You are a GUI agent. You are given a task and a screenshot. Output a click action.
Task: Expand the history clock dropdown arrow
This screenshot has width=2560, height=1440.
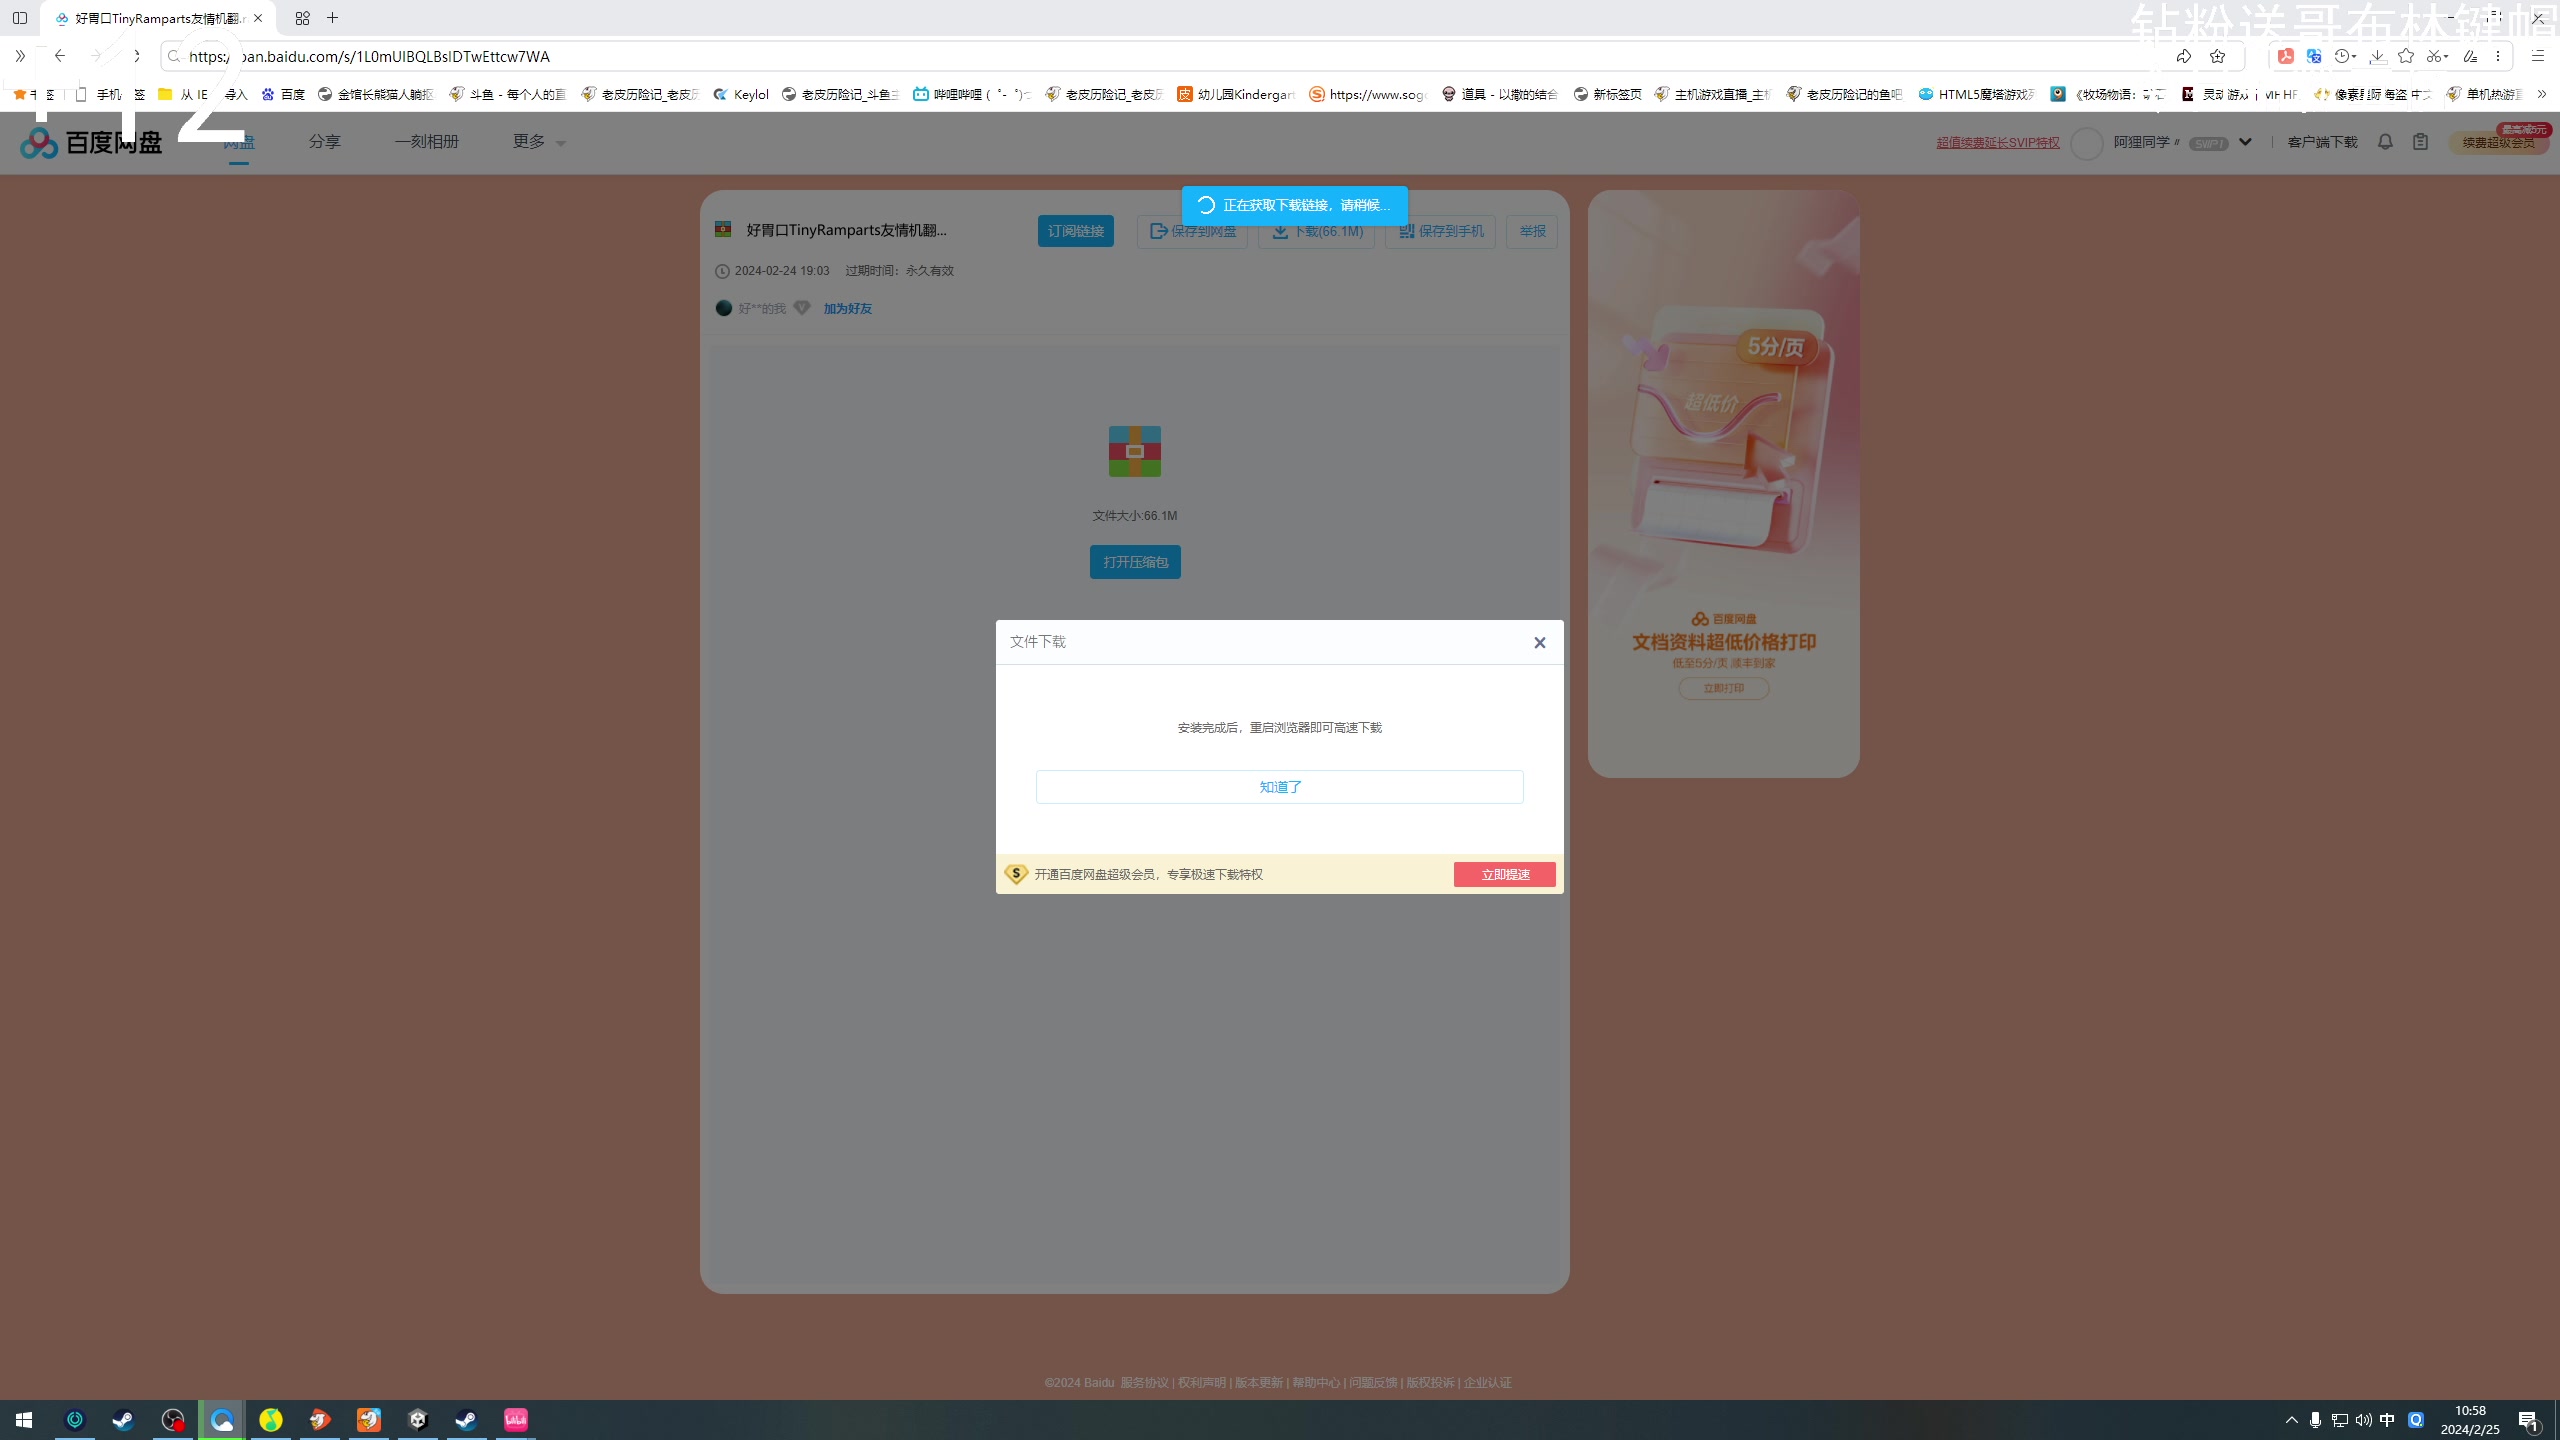coord(2354,57)
